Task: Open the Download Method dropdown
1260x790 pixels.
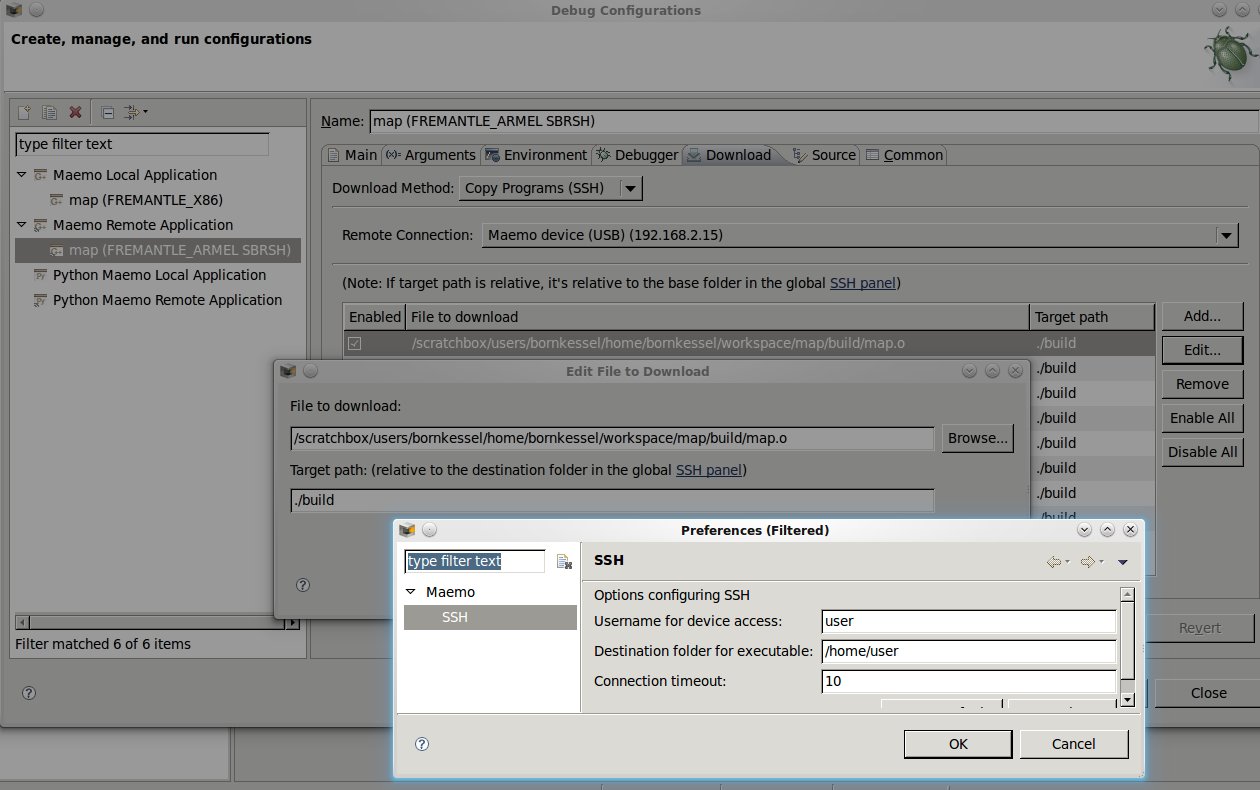Action: click(x=629, y=188)
